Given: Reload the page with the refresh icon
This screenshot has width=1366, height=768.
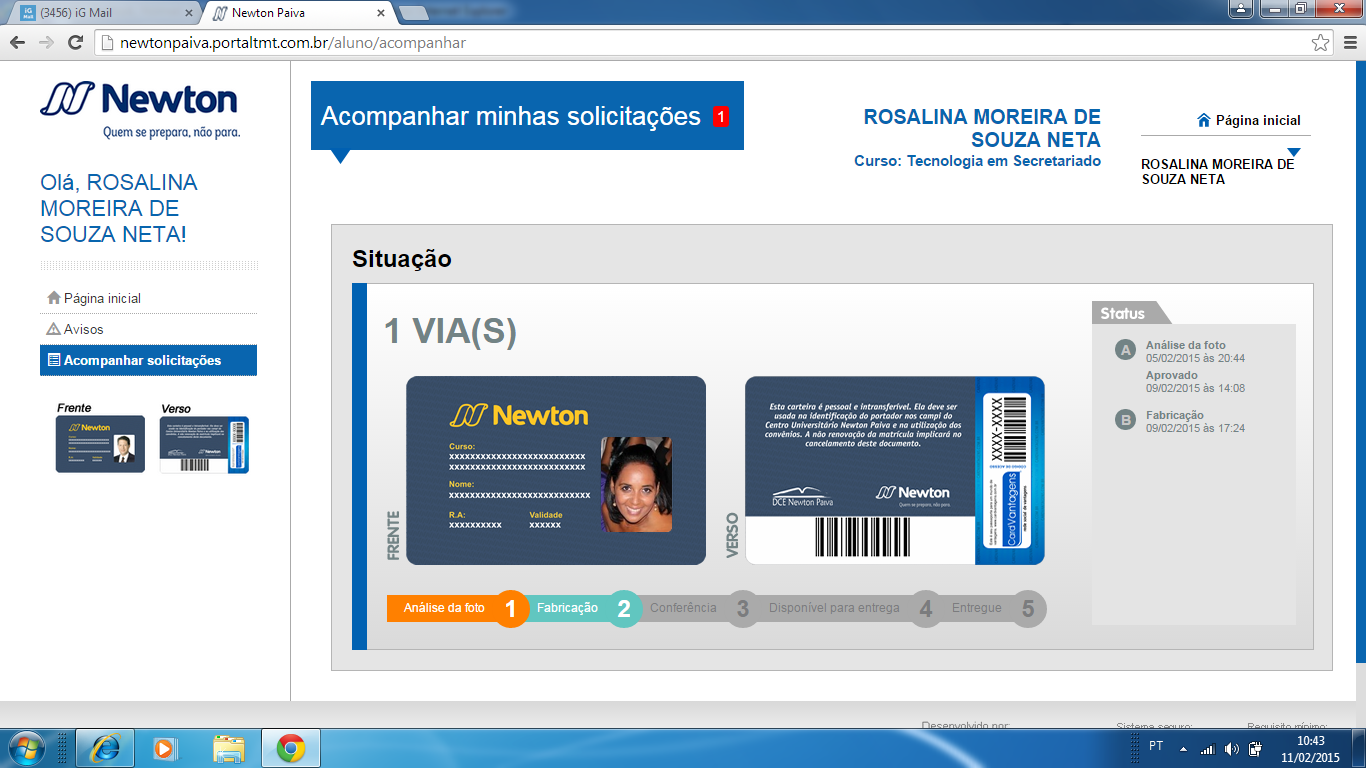Looking at the screenshot, I should [75, 42].
